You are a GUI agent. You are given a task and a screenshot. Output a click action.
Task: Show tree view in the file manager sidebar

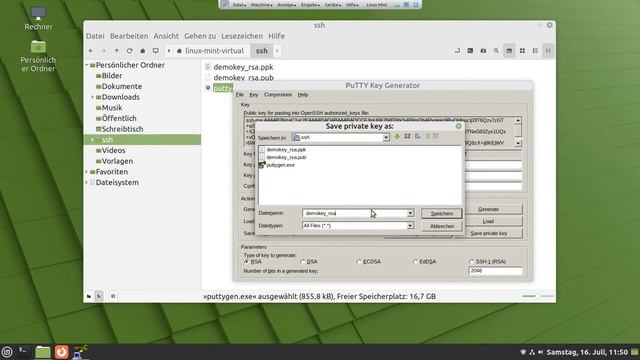pos(99,296)
